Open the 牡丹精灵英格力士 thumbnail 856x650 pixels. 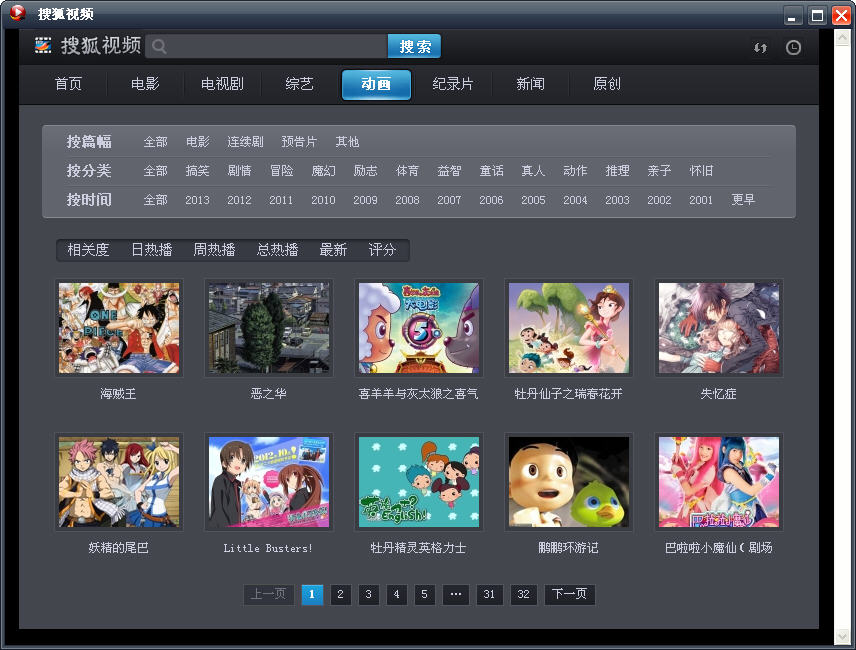[x=419, y=482]
